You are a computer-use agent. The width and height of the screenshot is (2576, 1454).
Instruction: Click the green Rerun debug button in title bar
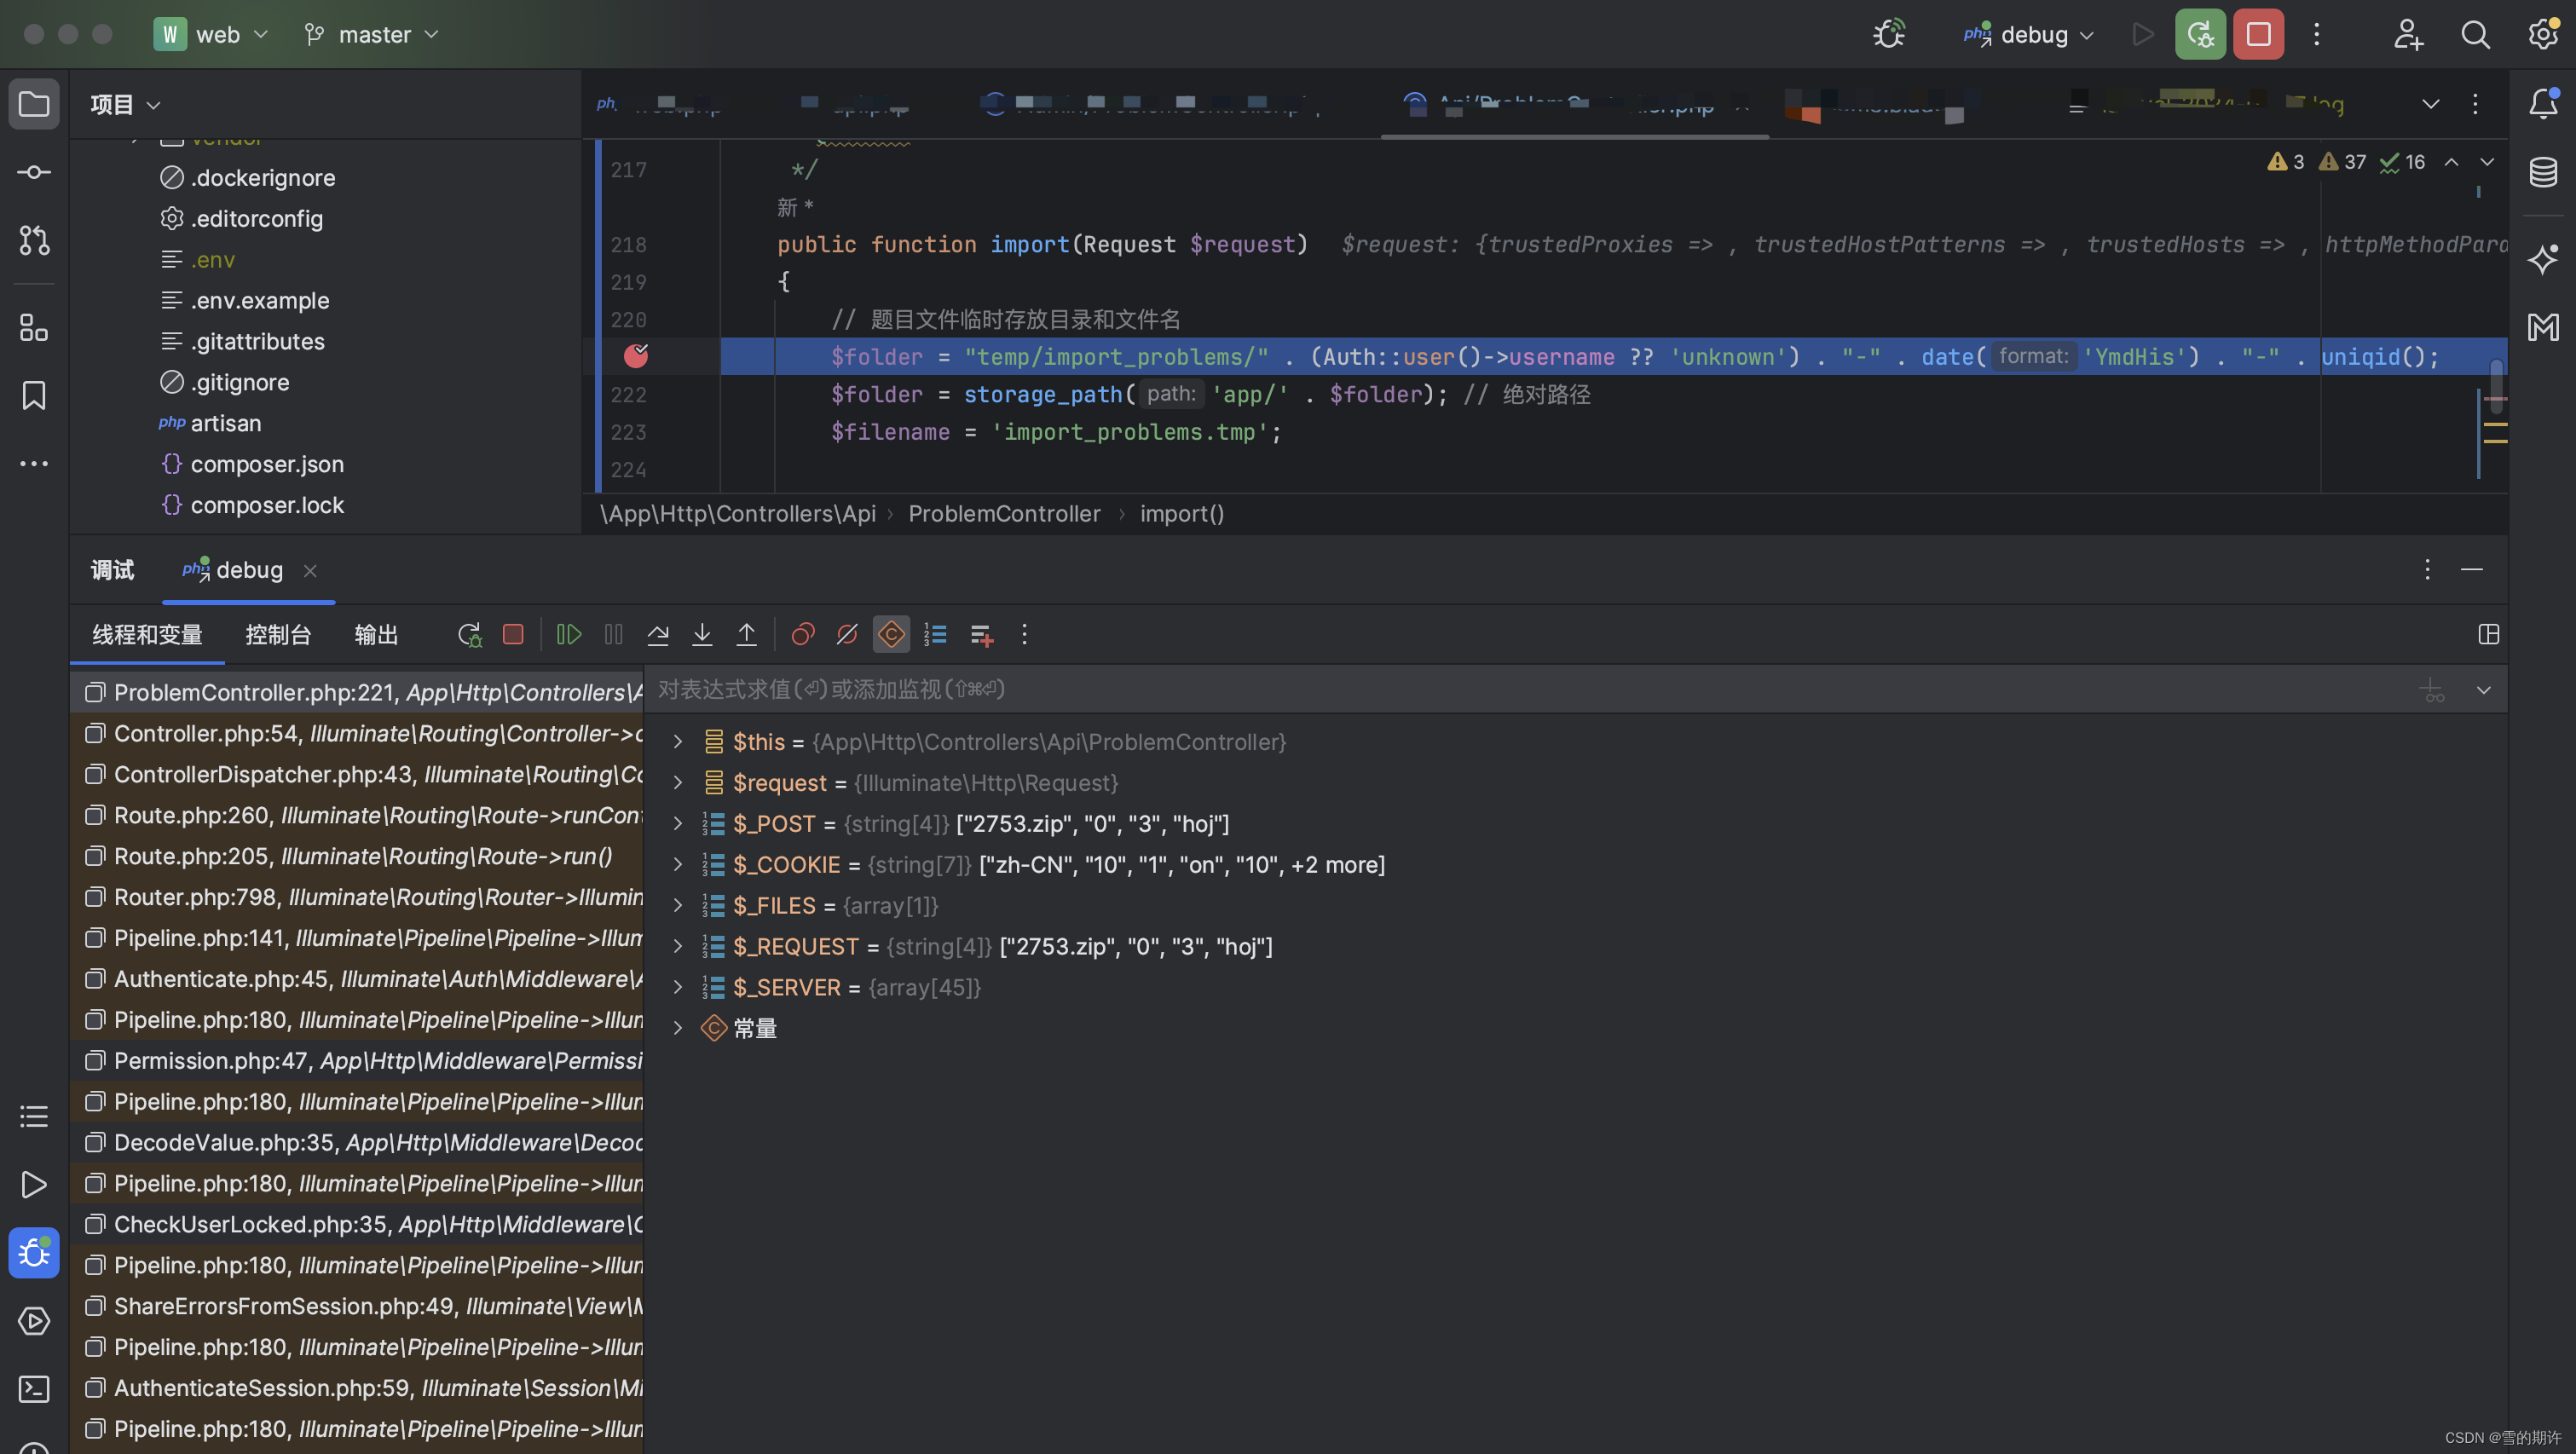2200,34
